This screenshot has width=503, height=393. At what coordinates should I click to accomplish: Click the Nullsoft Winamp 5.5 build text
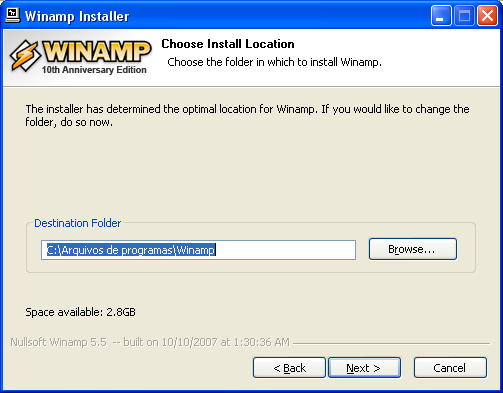pos(150,342)
